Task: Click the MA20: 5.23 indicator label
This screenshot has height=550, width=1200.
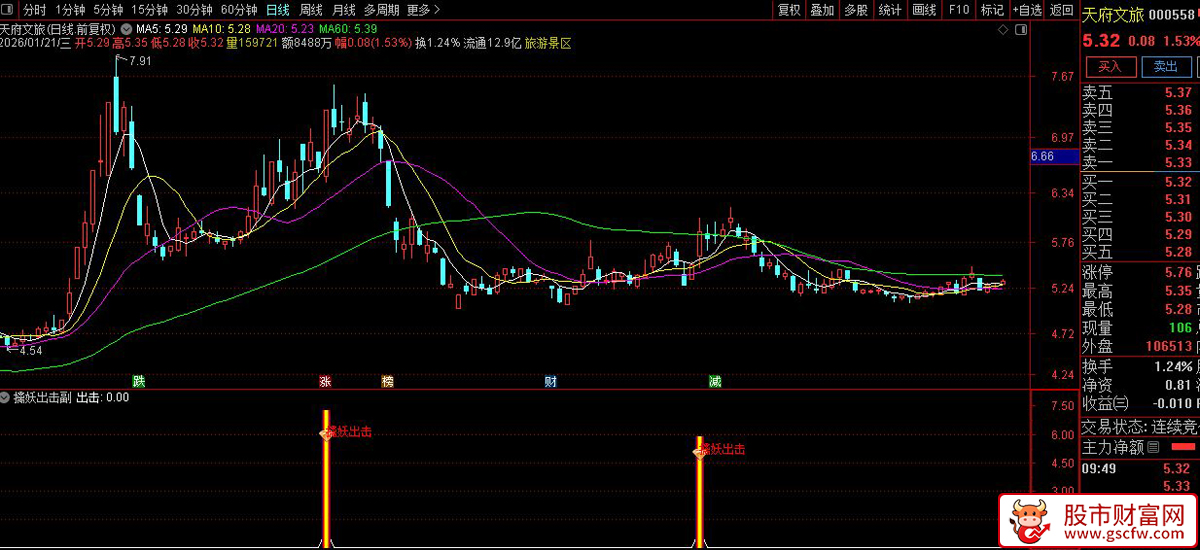Action: (285, 30)
